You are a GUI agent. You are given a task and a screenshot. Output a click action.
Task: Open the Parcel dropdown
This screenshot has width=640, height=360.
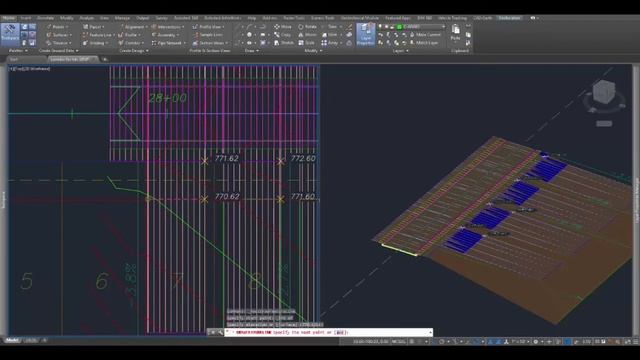93,27
